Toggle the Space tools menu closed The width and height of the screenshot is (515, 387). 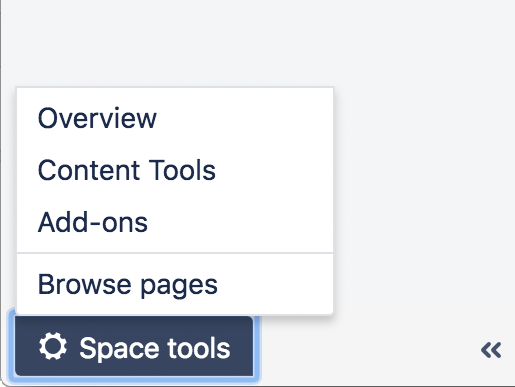[134, 346]
